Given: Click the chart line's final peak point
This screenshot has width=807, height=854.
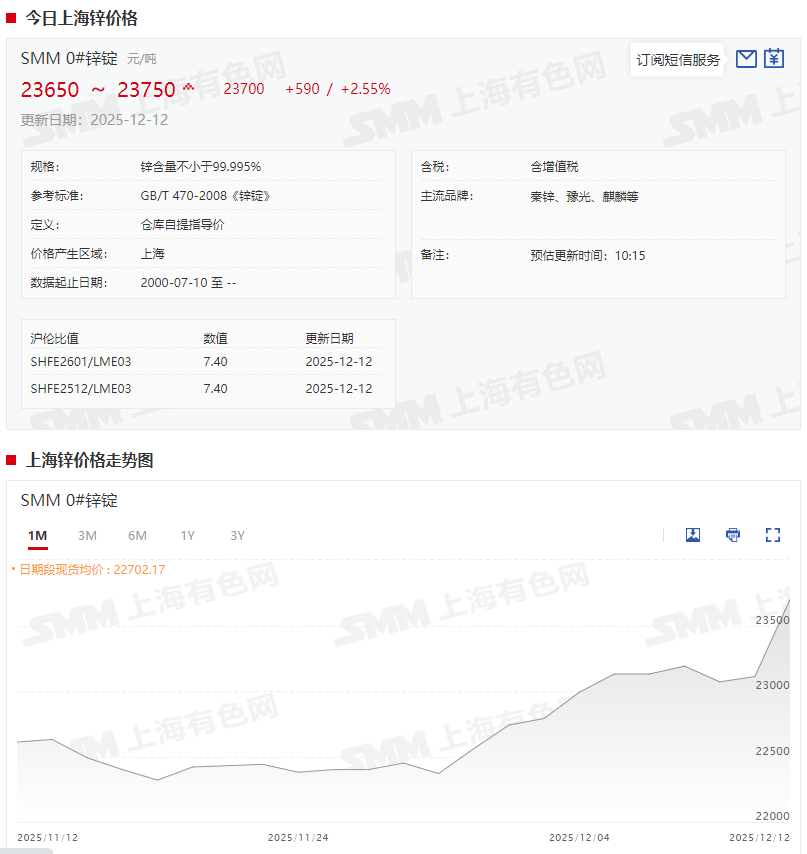Looking at the screenshot, I should coord(789,600).
